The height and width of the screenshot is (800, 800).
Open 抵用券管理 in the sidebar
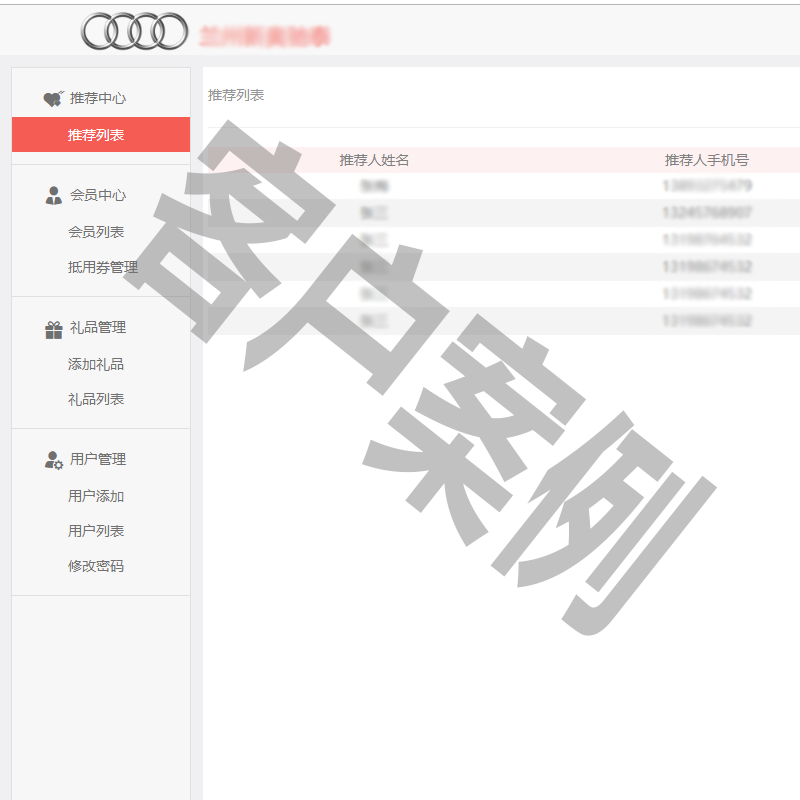pos(103,267)
